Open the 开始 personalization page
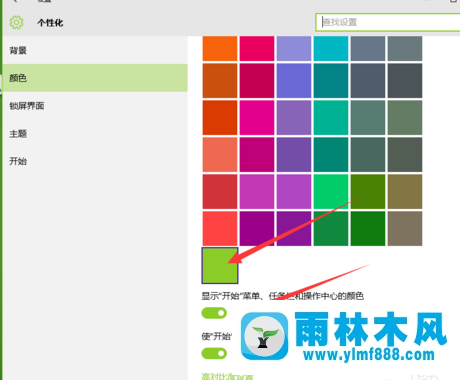Screen dimensions: 460x380 [x=95, y=161]
